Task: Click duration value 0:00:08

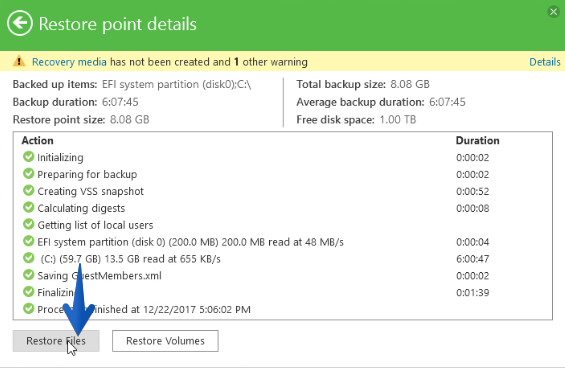Action: pos(472,208)
